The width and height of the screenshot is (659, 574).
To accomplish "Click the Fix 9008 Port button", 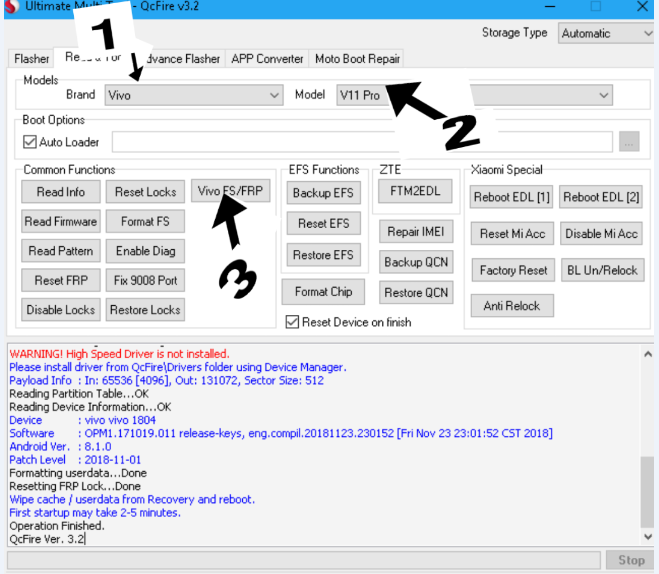I will click(x=145, y=280).
